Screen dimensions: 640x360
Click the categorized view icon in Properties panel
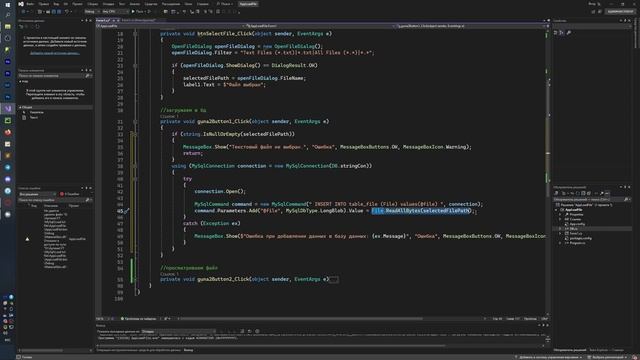(x=556, y=32)
